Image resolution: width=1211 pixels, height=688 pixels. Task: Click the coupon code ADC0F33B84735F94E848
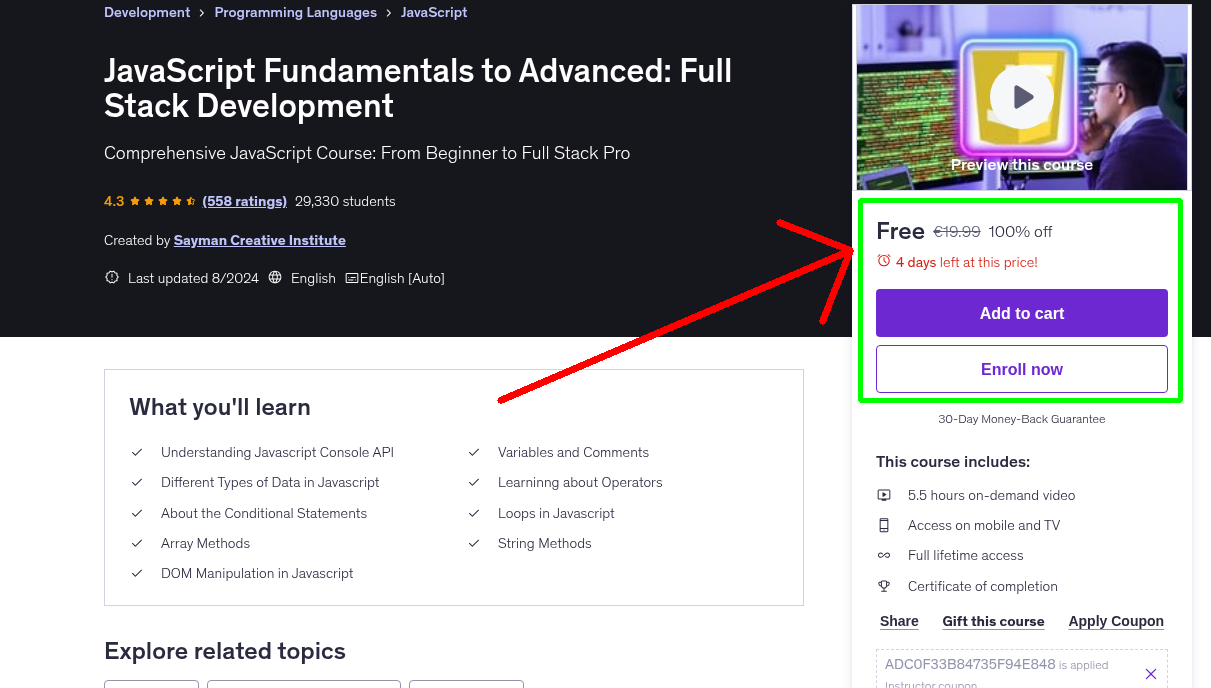tap(970, 664)
